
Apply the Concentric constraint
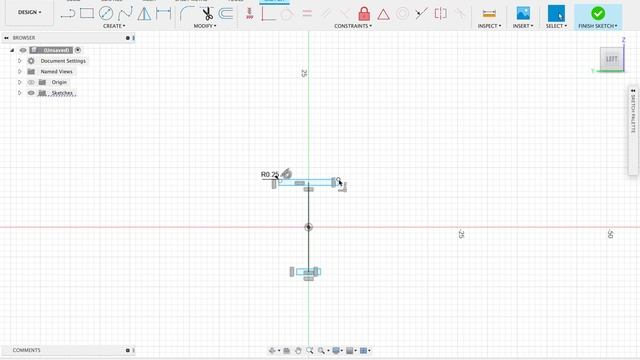click(x=402, y=14)
